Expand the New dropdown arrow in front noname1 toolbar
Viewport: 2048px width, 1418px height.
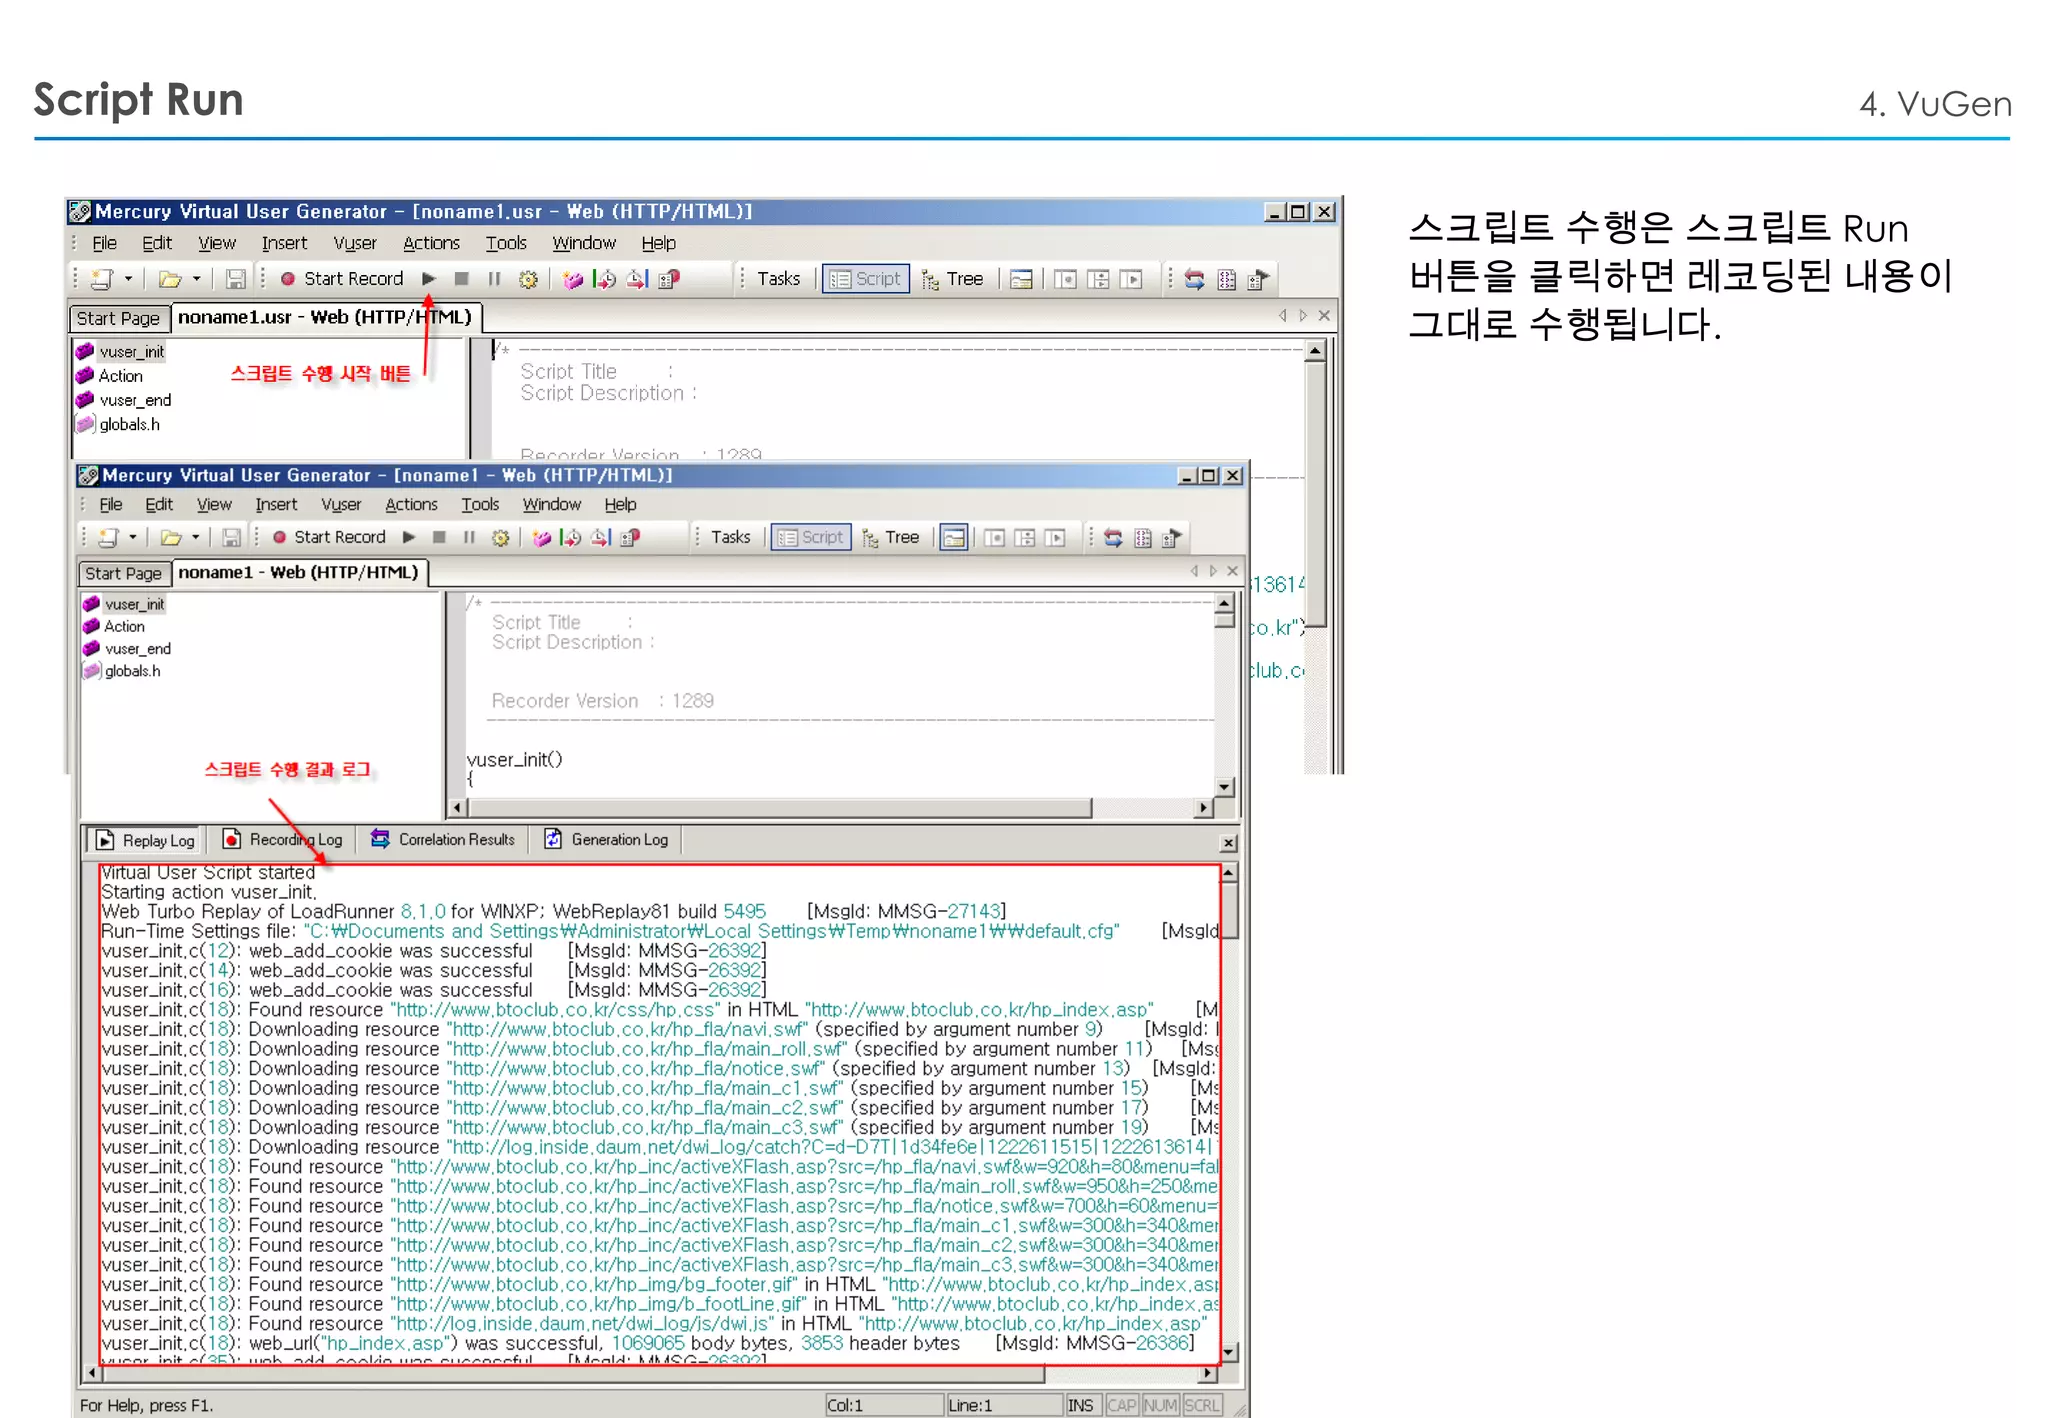click(x=132, y=537)
